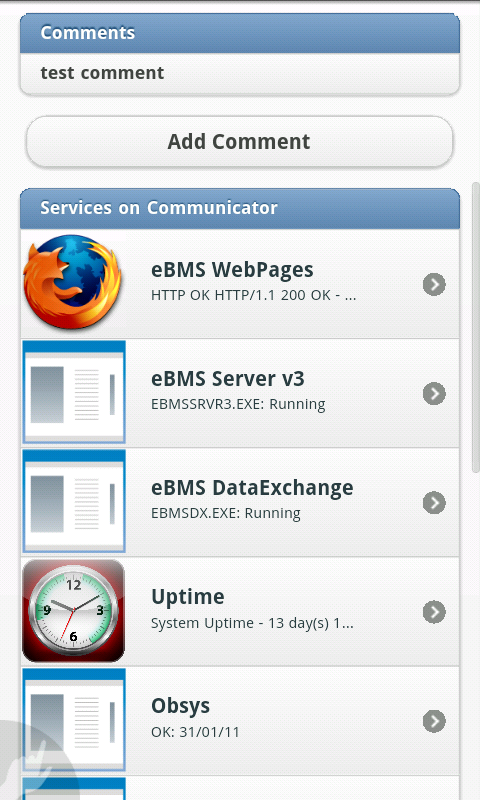Open the eBMS Server v3 service entry
480x800 pixels.
coord(240,393)
